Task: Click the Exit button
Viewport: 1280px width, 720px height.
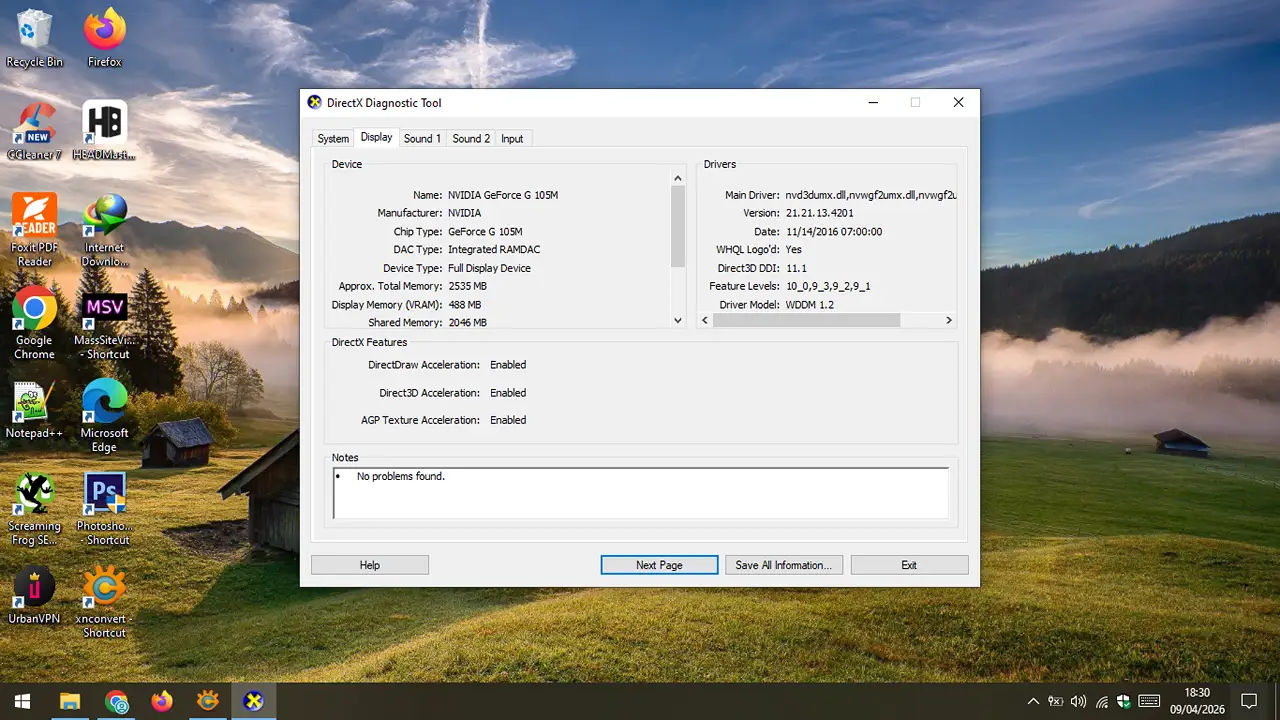Action: pos(909,565)
